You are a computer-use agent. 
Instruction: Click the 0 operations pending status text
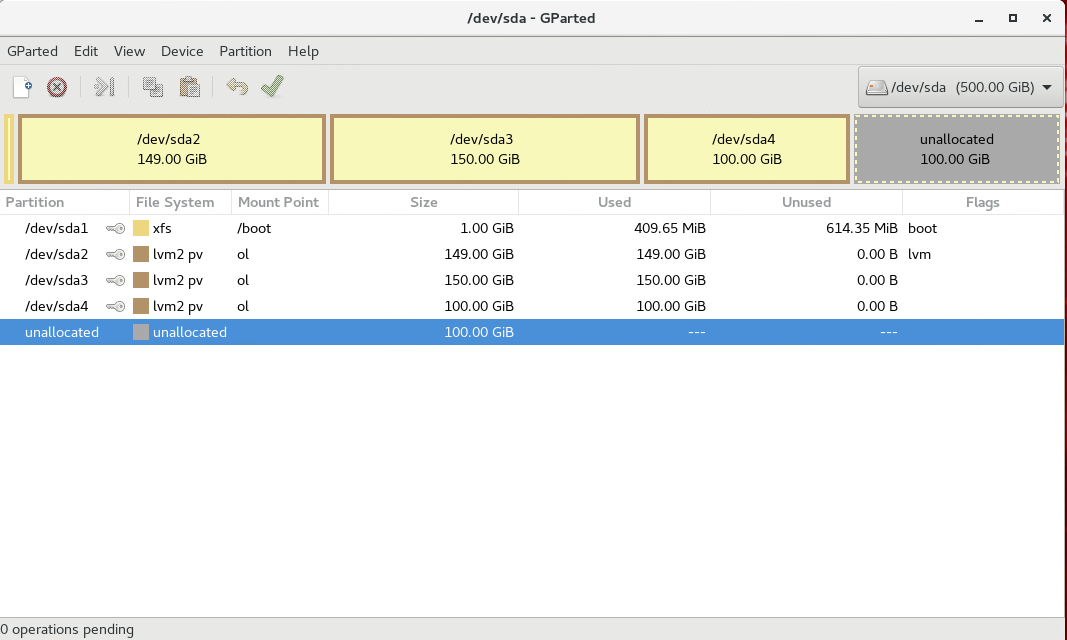coord(67,630)
